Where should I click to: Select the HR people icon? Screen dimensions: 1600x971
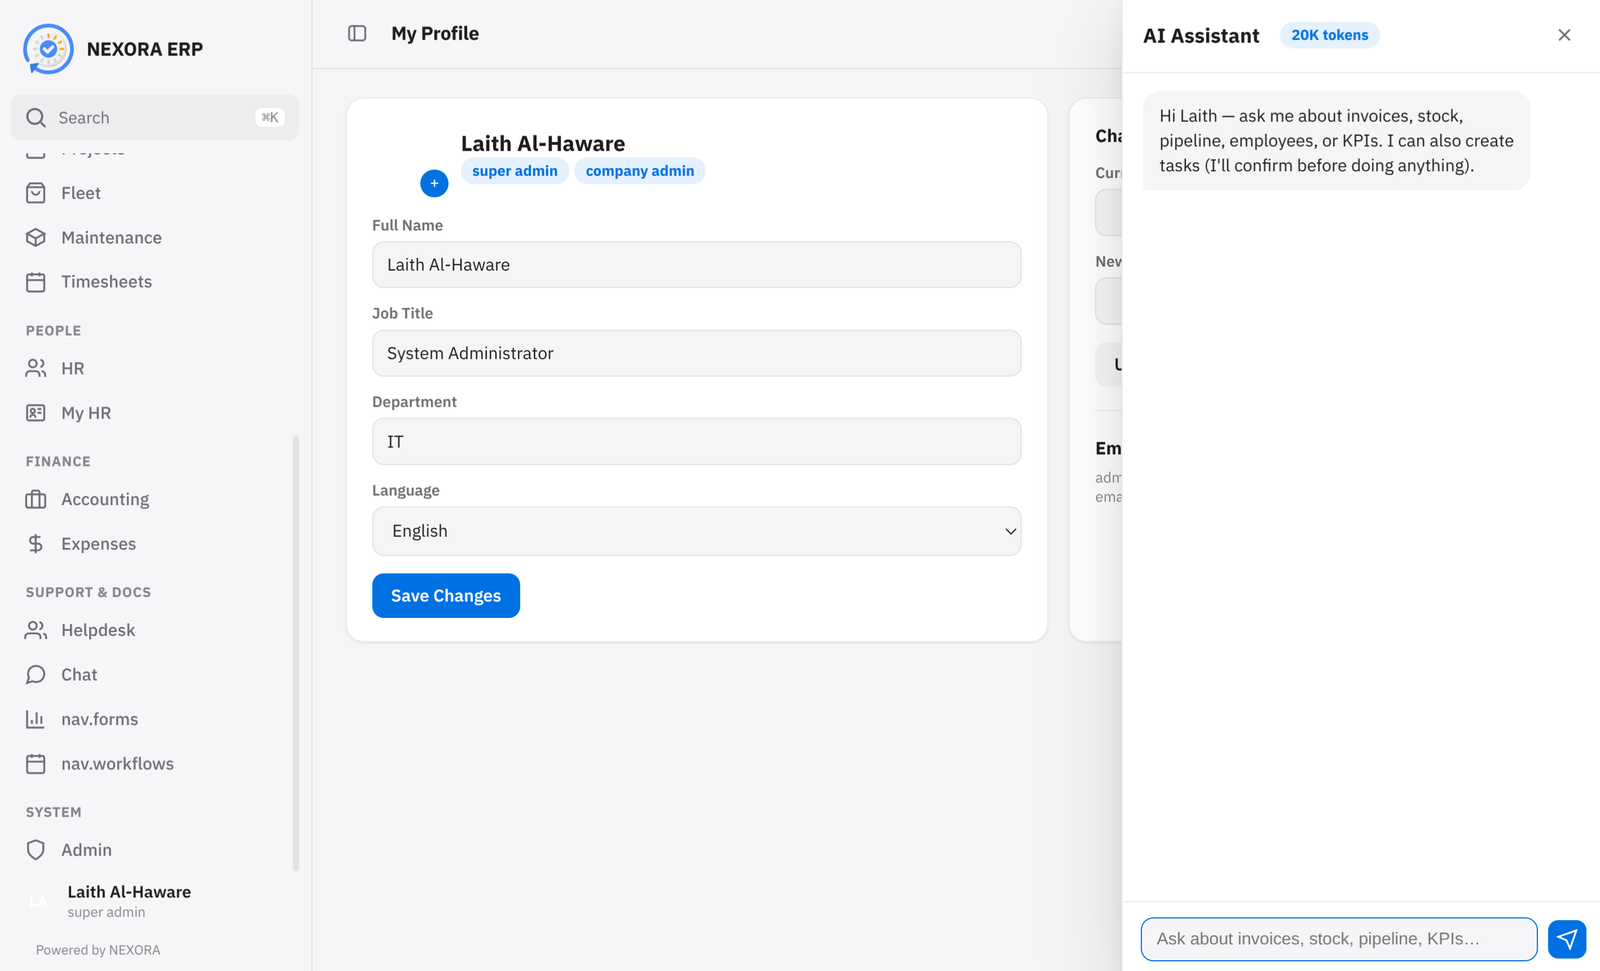[36, 369]
